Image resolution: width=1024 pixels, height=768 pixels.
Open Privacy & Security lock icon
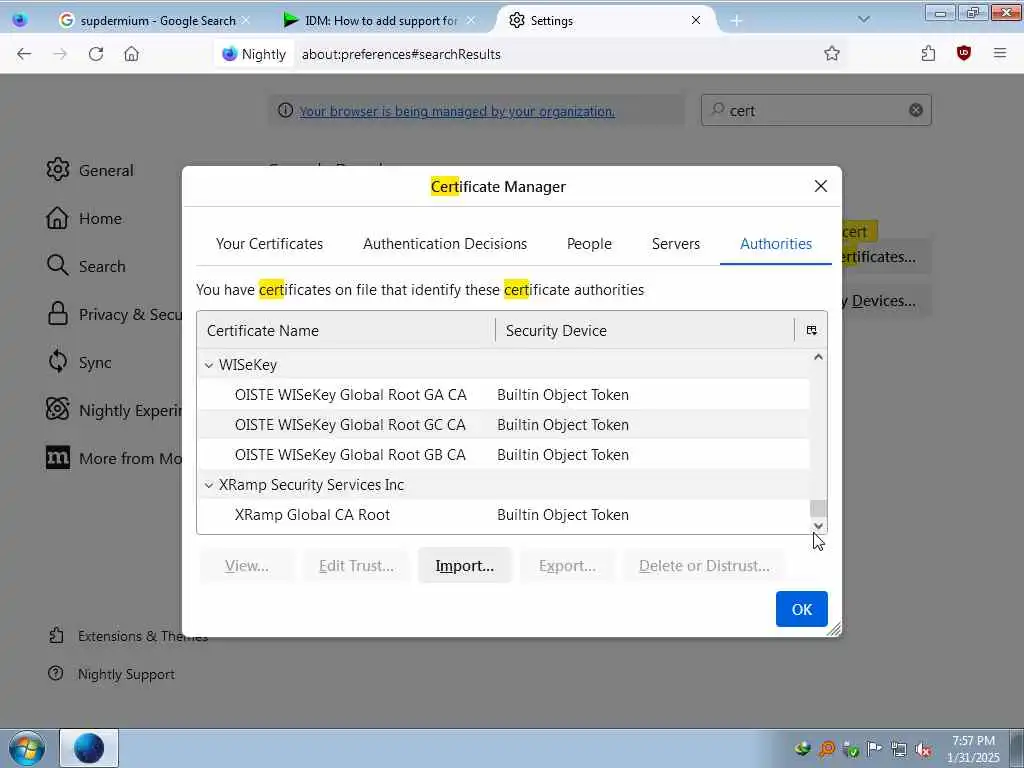pyautogui.click(x=57, y=314)
